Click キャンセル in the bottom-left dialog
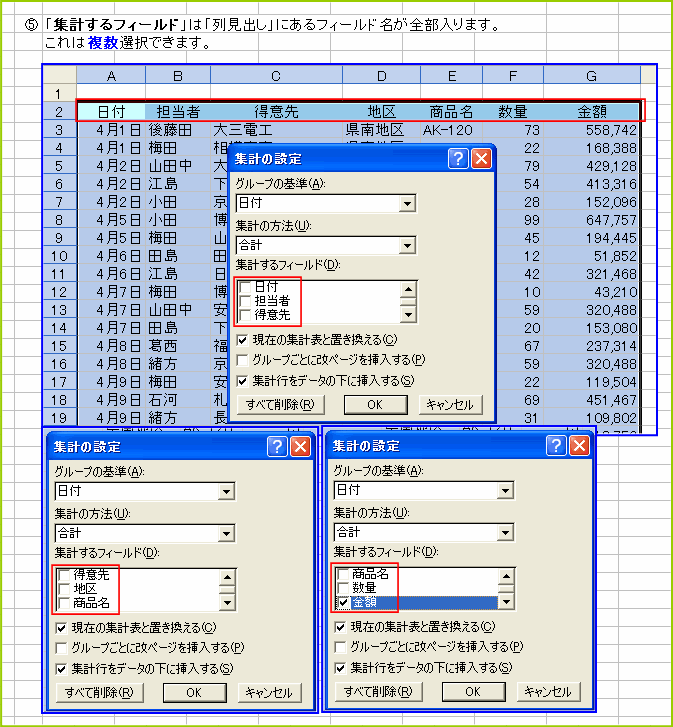Screen dimensions: 673x727 coord(269,693)
